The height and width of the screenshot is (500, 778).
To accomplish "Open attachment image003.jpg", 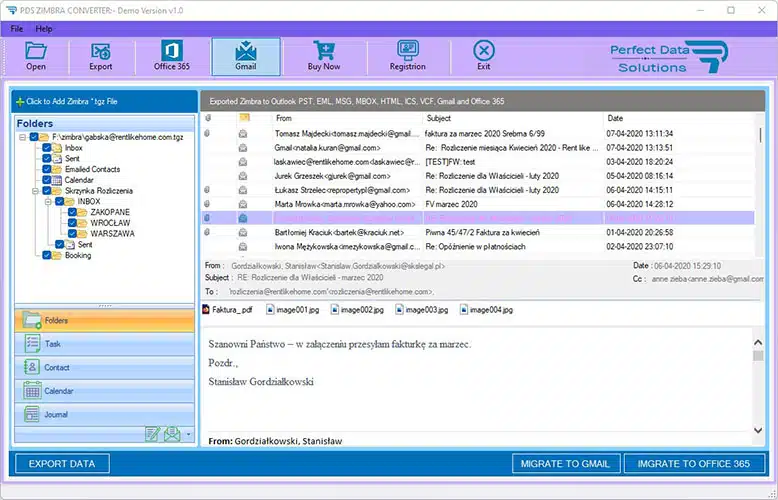I will 422,310.
